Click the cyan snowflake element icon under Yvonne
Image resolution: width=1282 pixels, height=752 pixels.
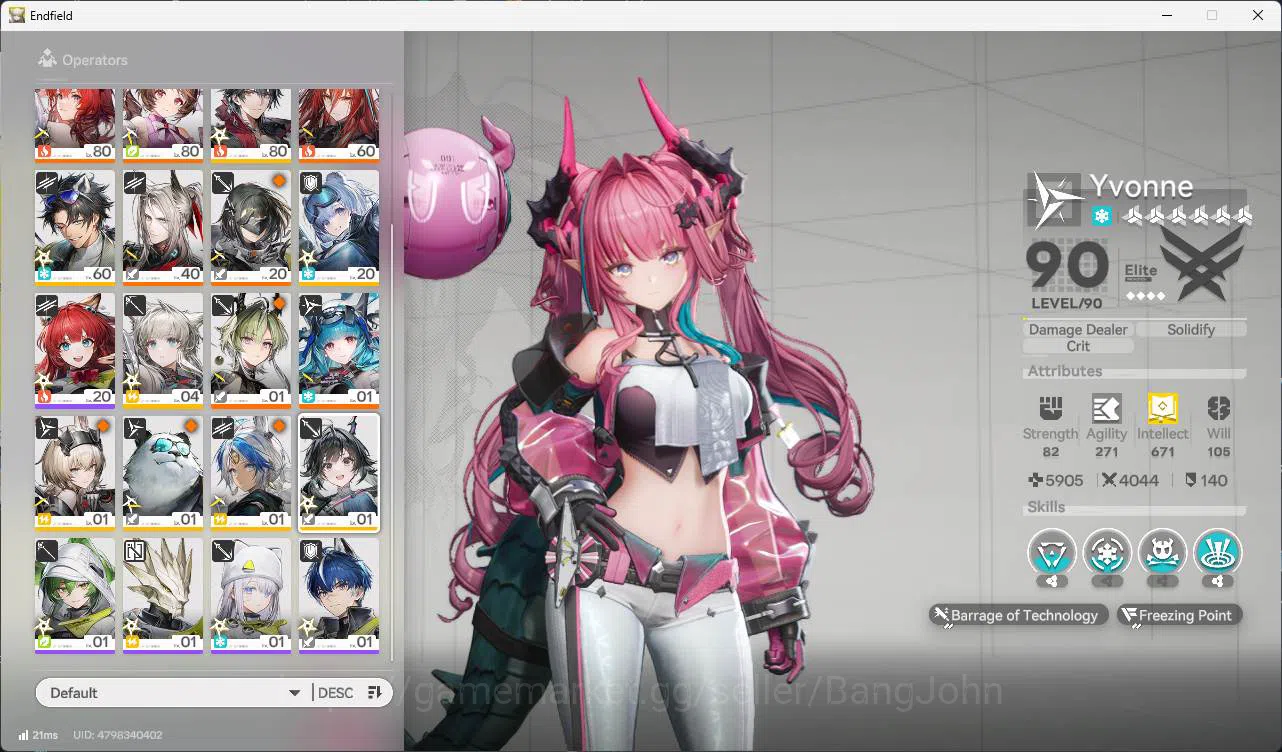(x=1101, y=216)
